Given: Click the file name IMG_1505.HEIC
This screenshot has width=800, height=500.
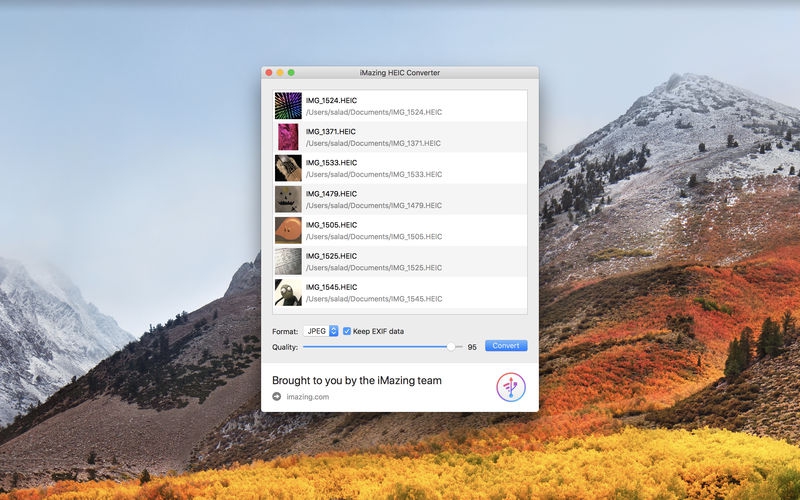Looking at the screenshot, I should [331, 225].
